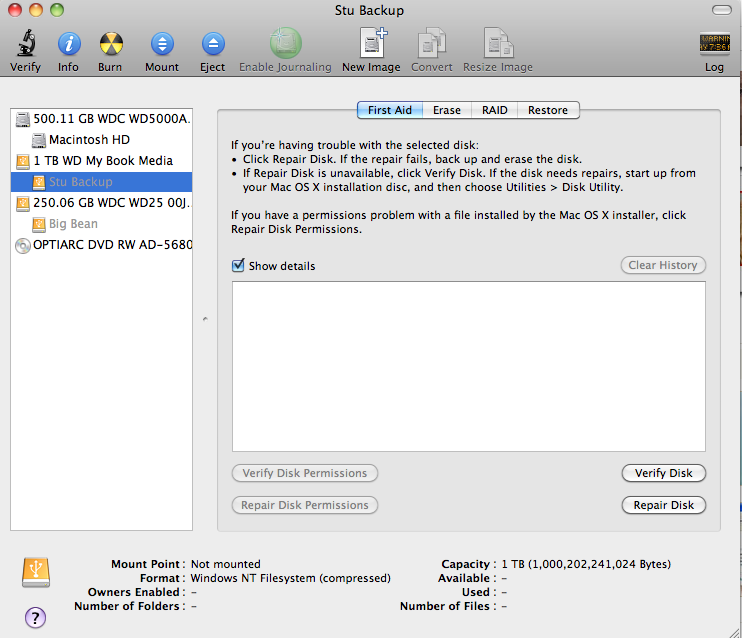742x638 pixels.
Task: Click the Enable Journaling icon
Action: tap(285, 43)
